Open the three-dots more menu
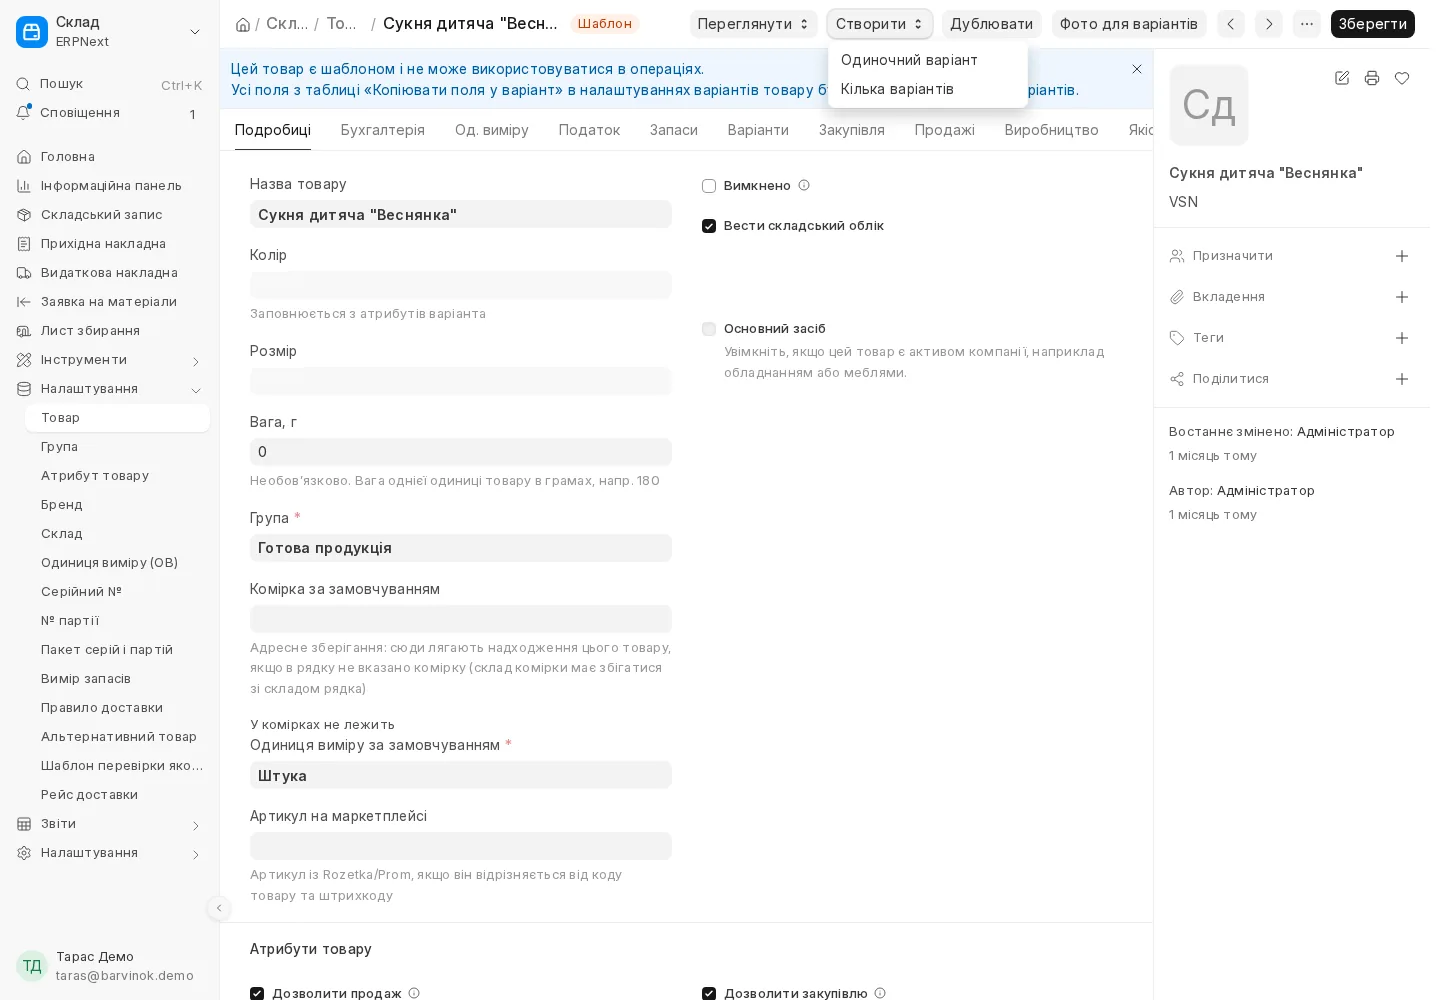Screen dimensions: 1440x1000 click(x=1307, y=24)
